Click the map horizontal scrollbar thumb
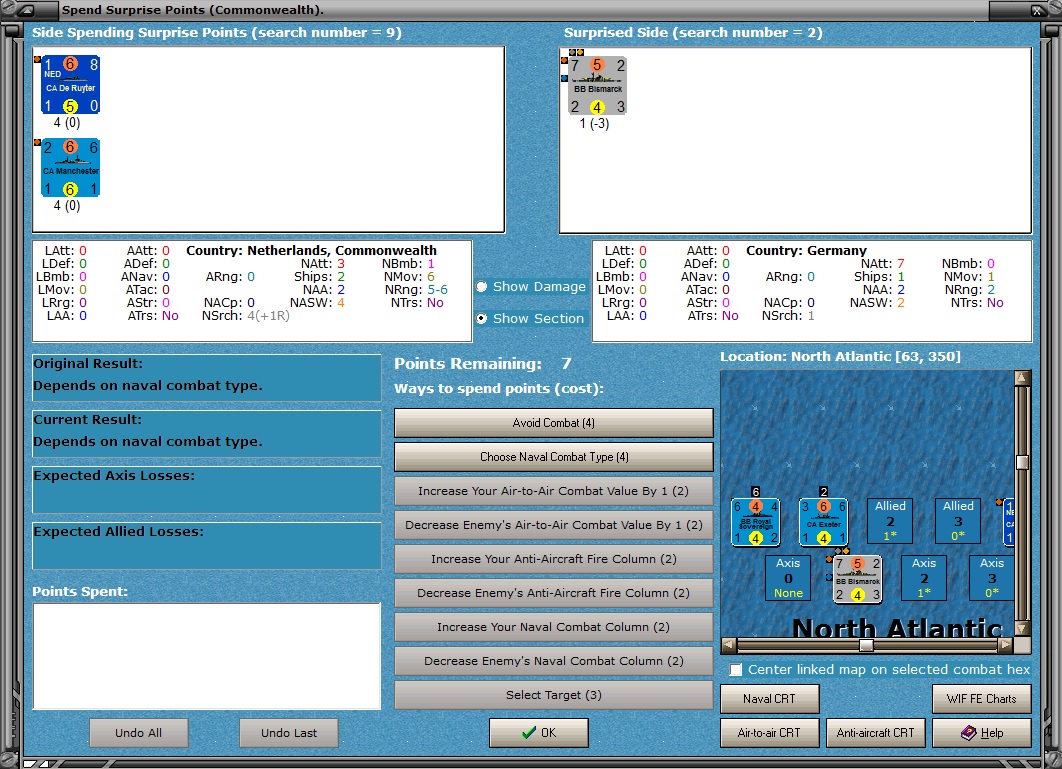The image size is (1062, 769). (x=866, y=645)
